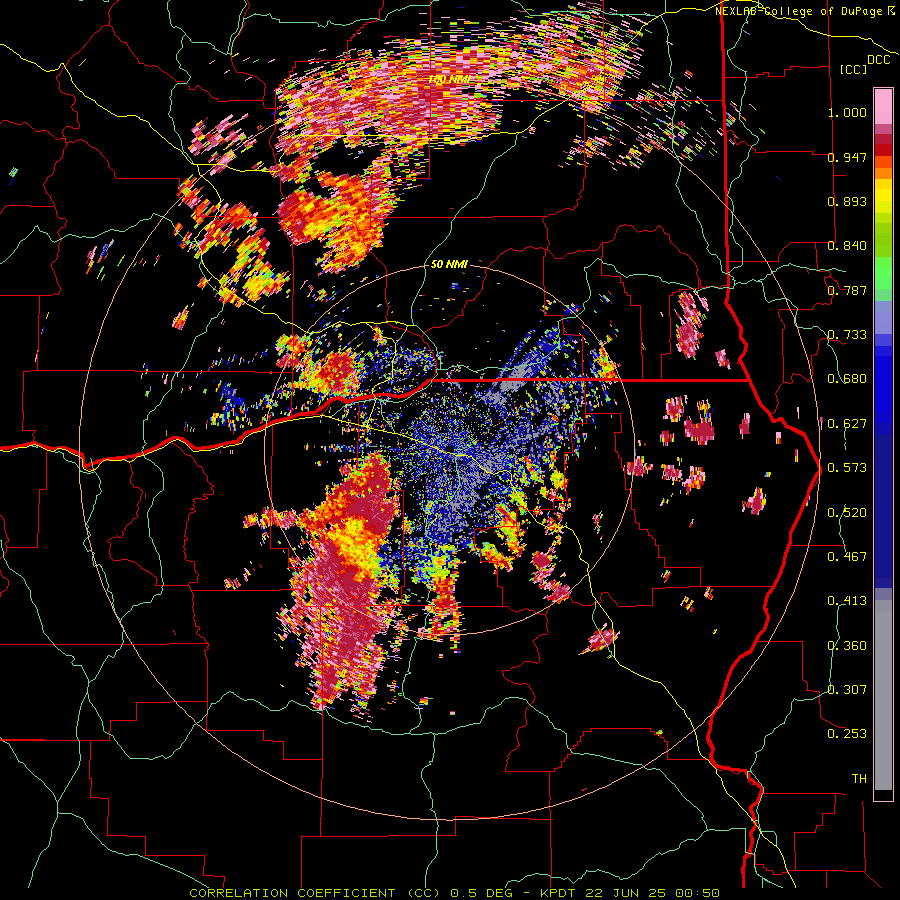Viewport: 900px width, 900px height.
Task: Click the DCC label above color scale
Action: pyautogui.click(x=878, y=60)
